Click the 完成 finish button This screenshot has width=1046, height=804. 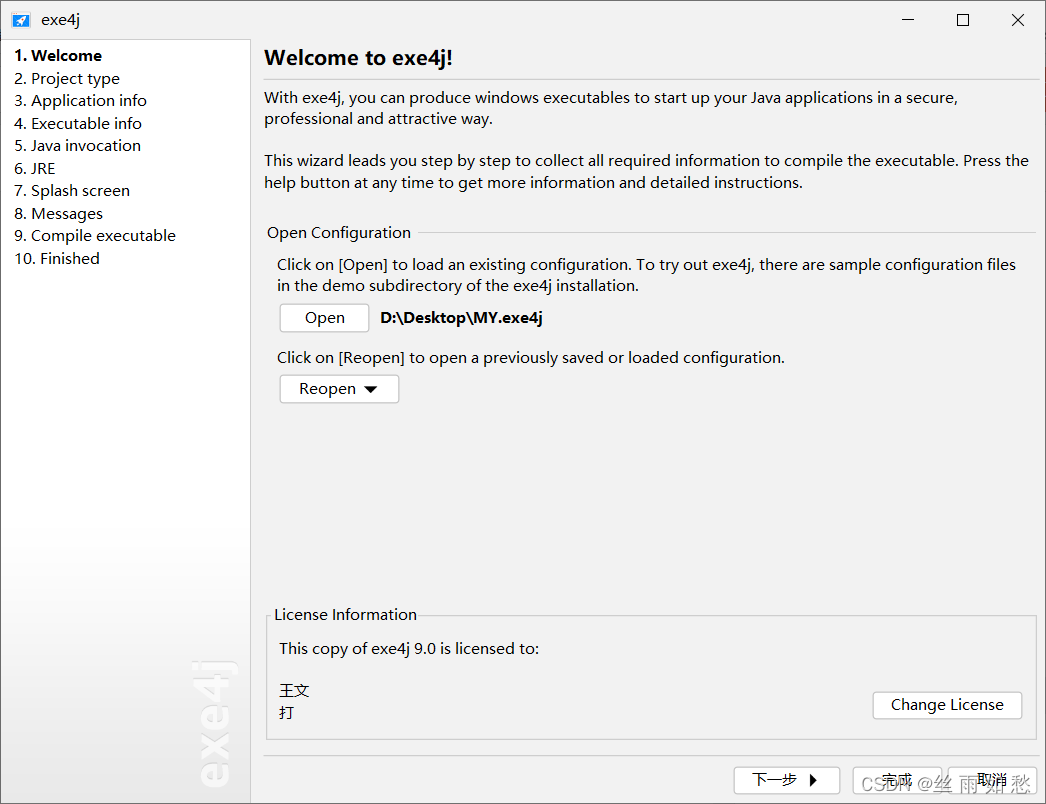click(897, 780)
